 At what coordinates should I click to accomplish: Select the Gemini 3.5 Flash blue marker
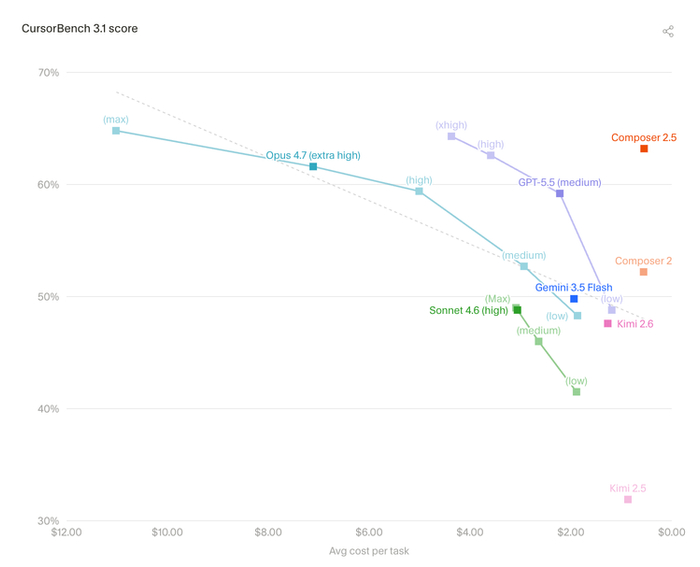coord(574,299)
